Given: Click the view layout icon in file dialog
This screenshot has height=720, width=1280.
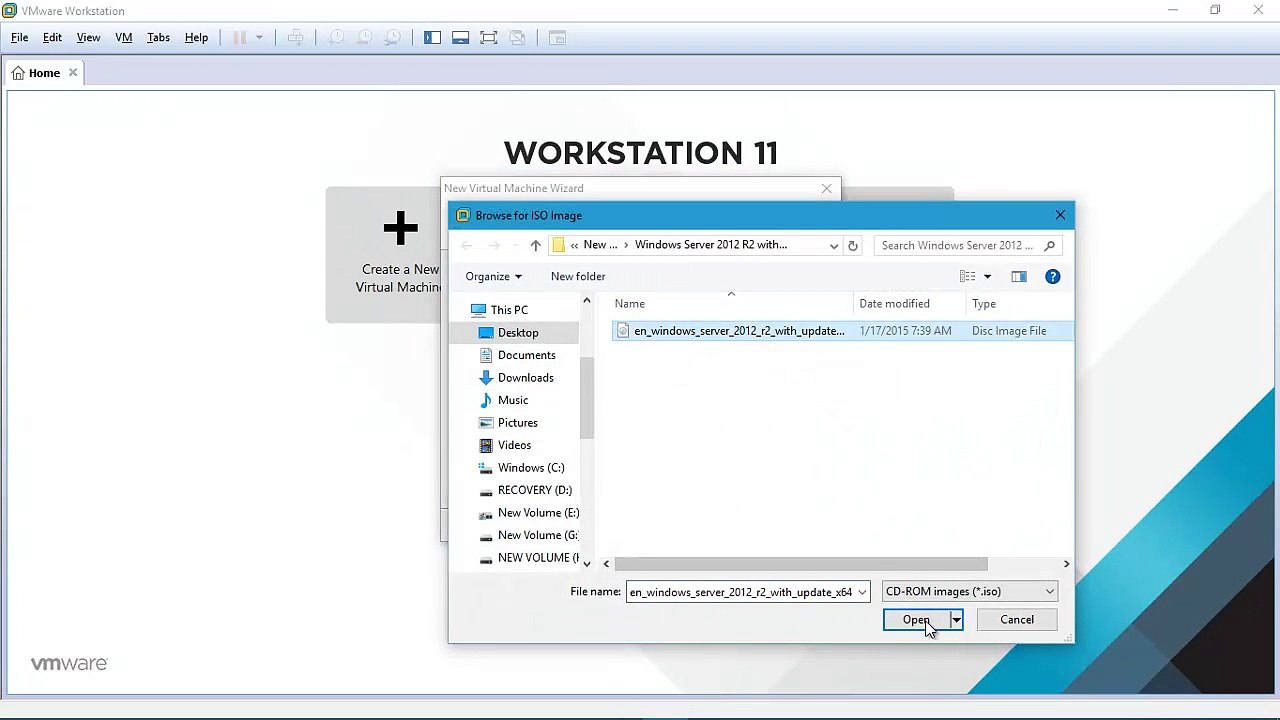Looking at the screenshot, I should click(967, 277).
